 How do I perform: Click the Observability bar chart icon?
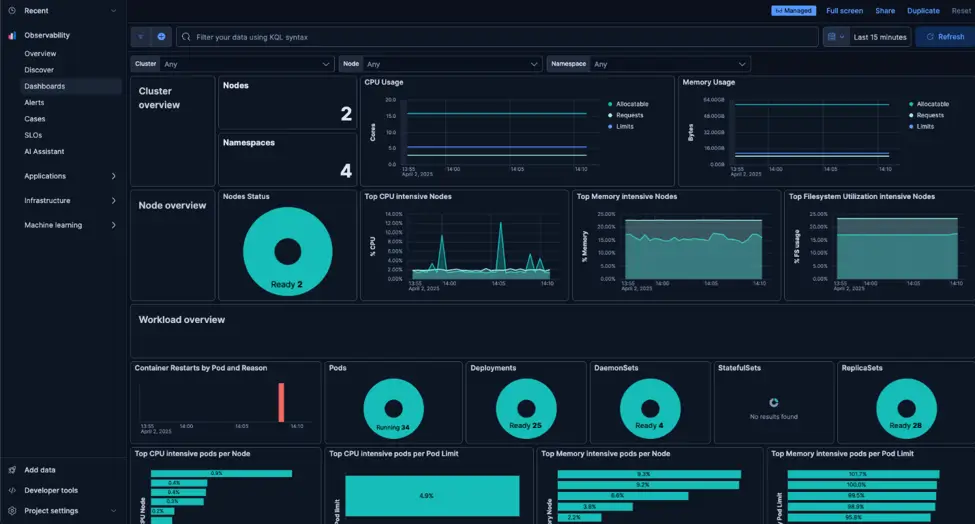pos(12,35)
